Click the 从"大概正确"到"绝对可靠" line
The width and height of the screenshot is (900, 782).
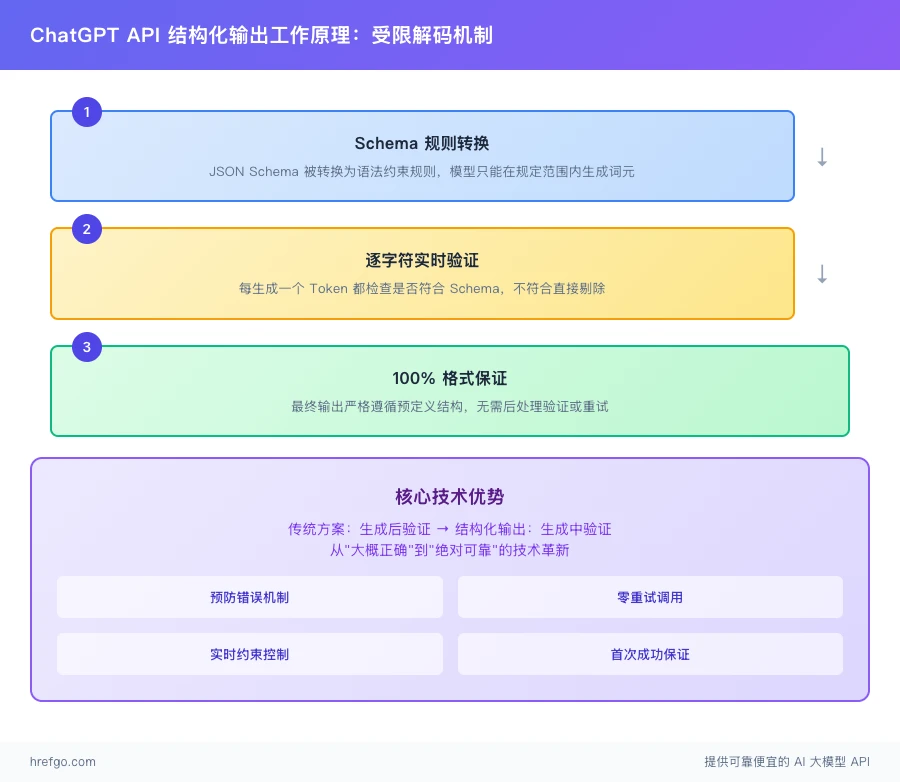pyautogui.click(x=449, y=550)
